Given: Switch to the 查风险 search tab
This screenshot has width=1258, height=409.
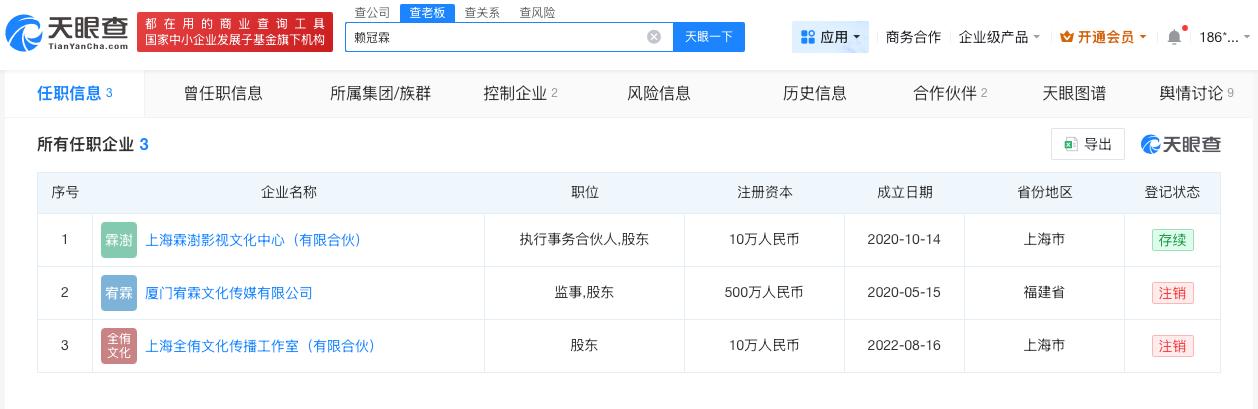Looking at the screenshot, I should [x=537, y=12].
